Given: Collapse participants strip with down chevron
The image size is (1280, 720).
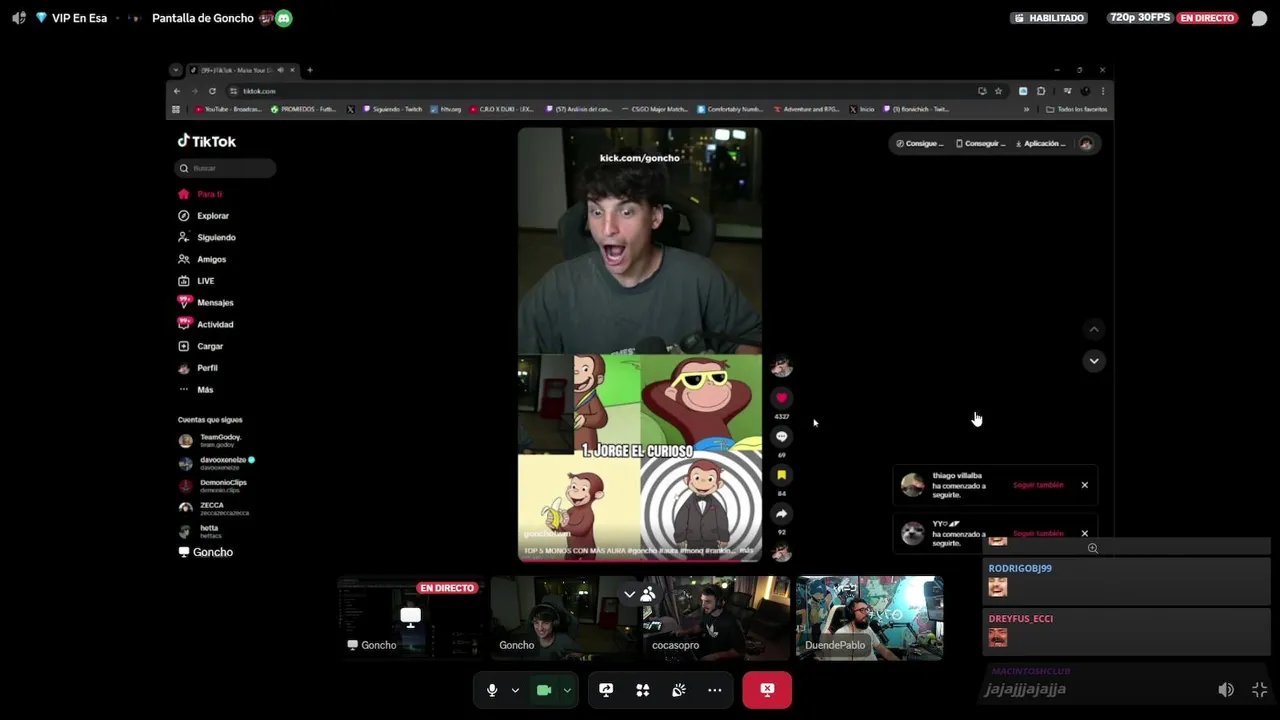Looking at the screenshot, I should [629, 595].
